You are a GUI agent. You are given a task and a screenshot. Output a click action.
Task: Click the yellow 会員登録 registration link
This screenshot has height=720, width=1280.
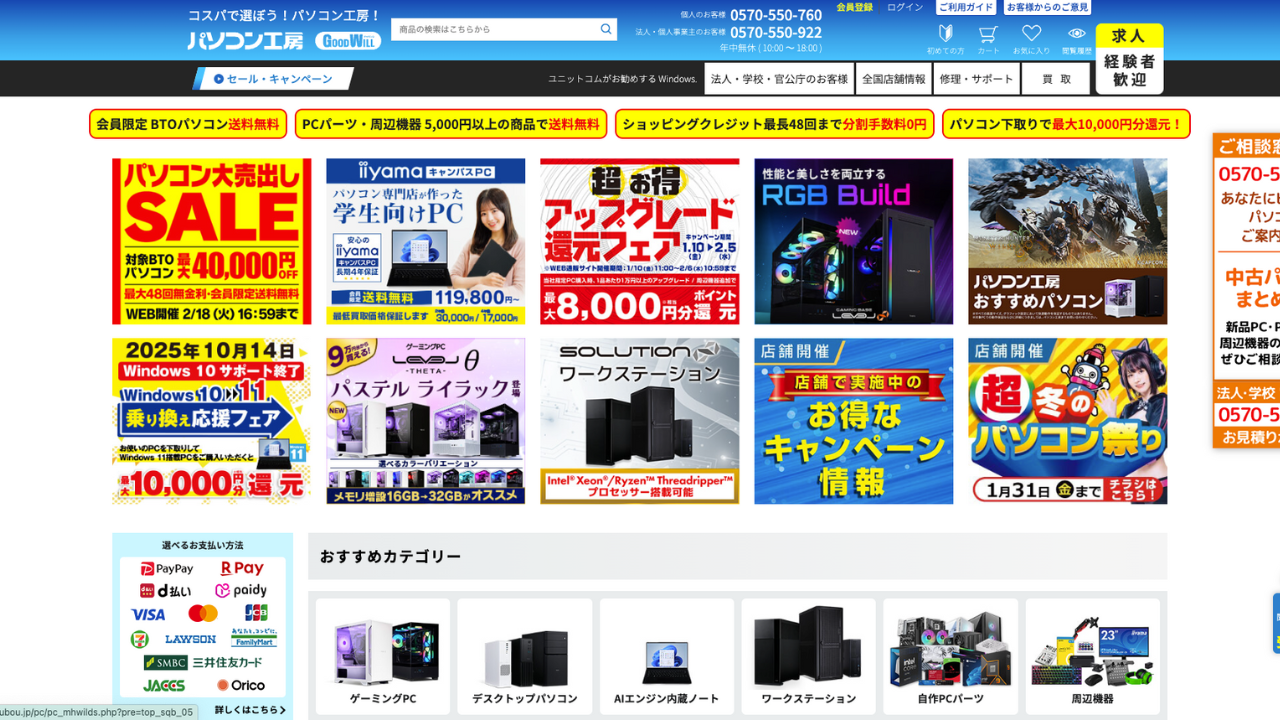[x=853, y=8]
